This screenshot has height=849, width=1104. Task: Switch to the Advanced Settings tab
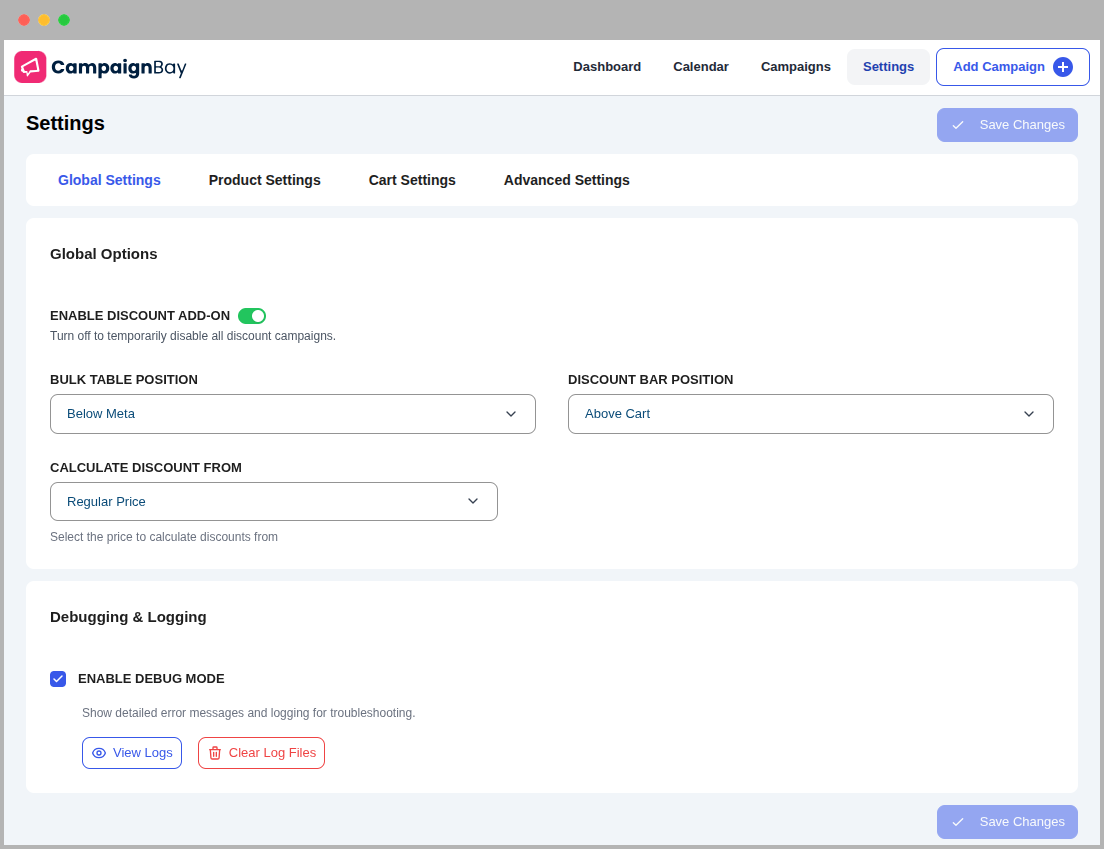coord(566,180)
